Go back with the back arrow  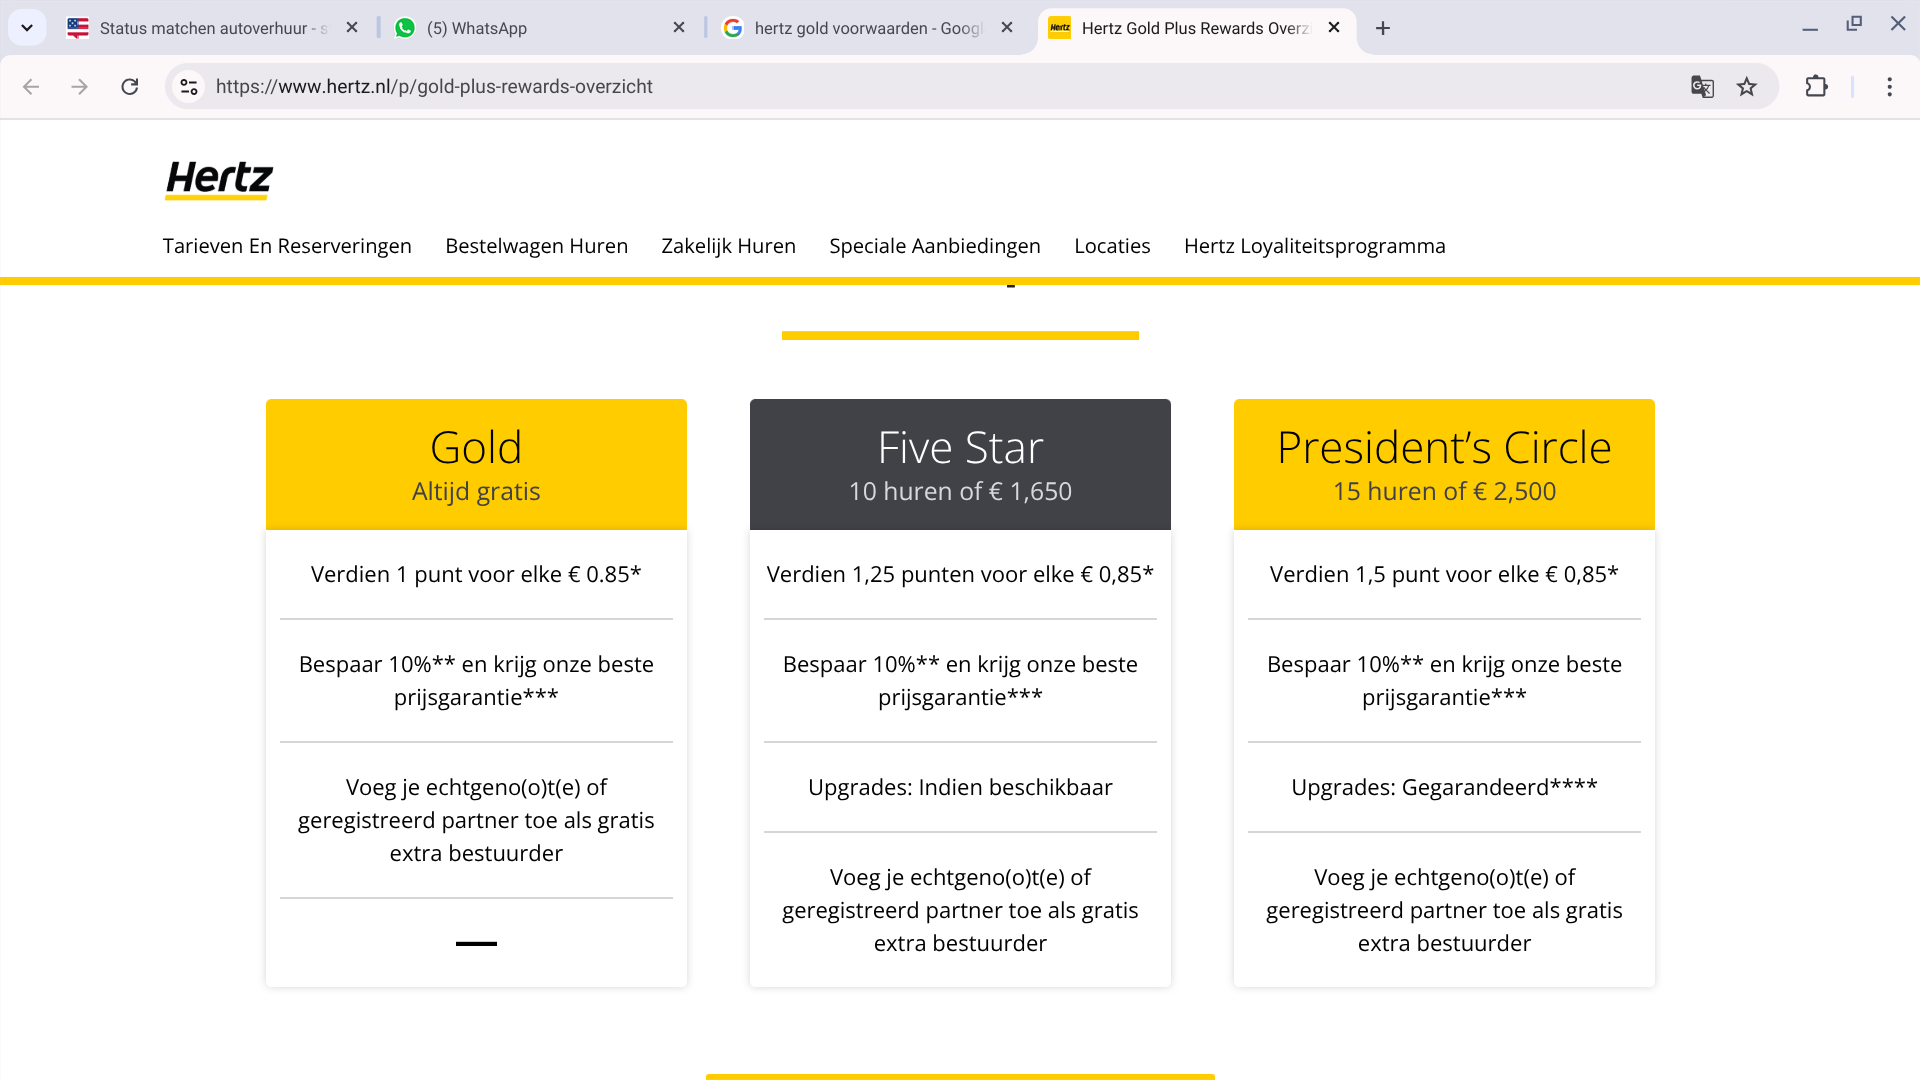31,87
